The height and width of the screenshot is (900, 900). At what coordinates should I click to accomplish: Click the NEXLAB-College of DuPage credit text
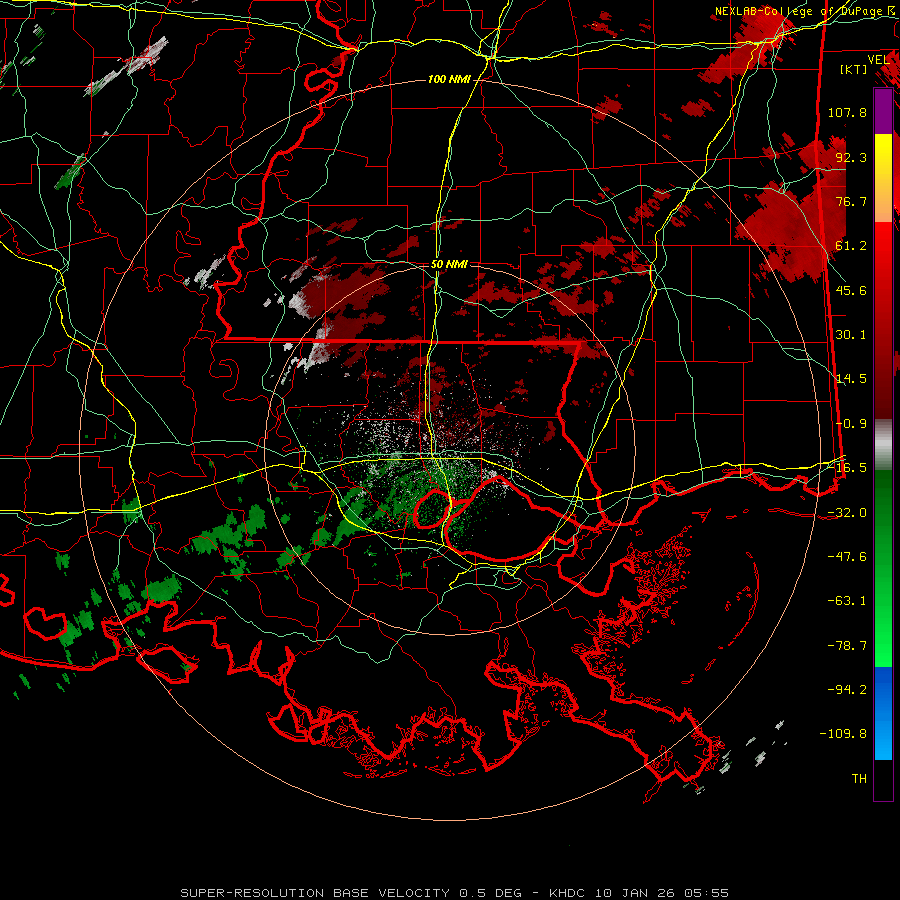(804, 11)
